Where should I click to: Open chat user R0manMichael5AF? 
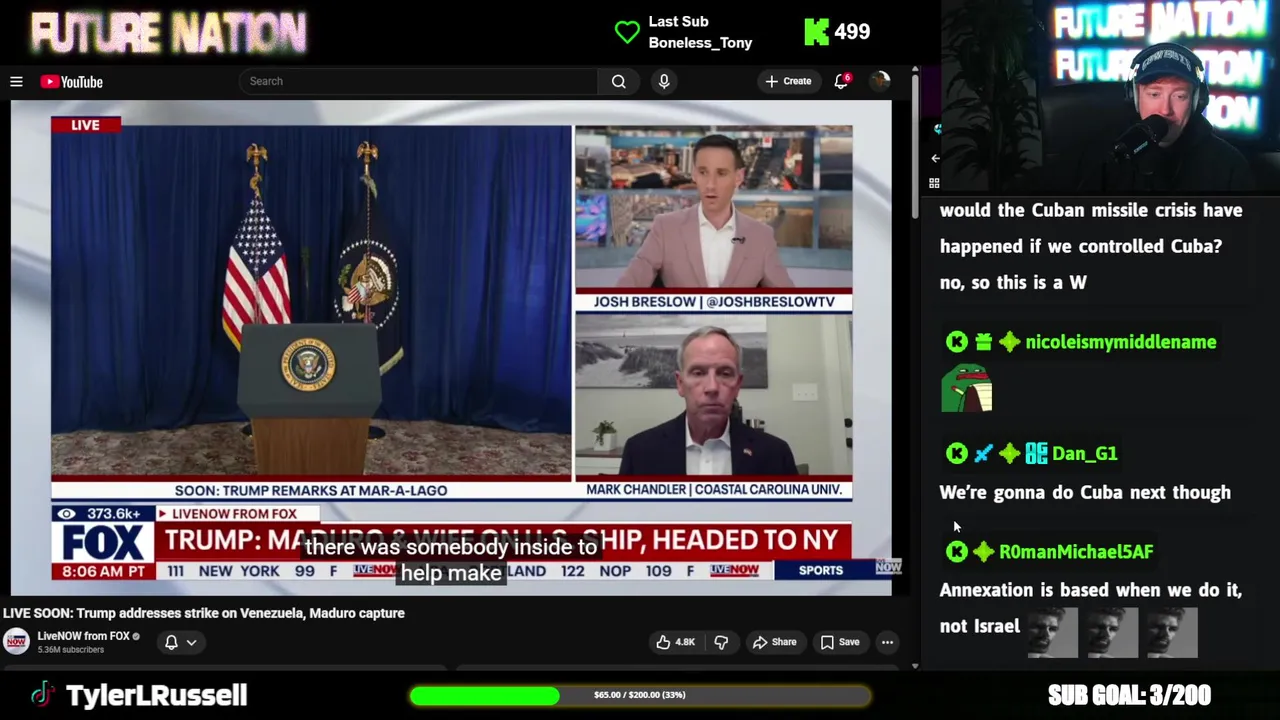click(1076, 552)
